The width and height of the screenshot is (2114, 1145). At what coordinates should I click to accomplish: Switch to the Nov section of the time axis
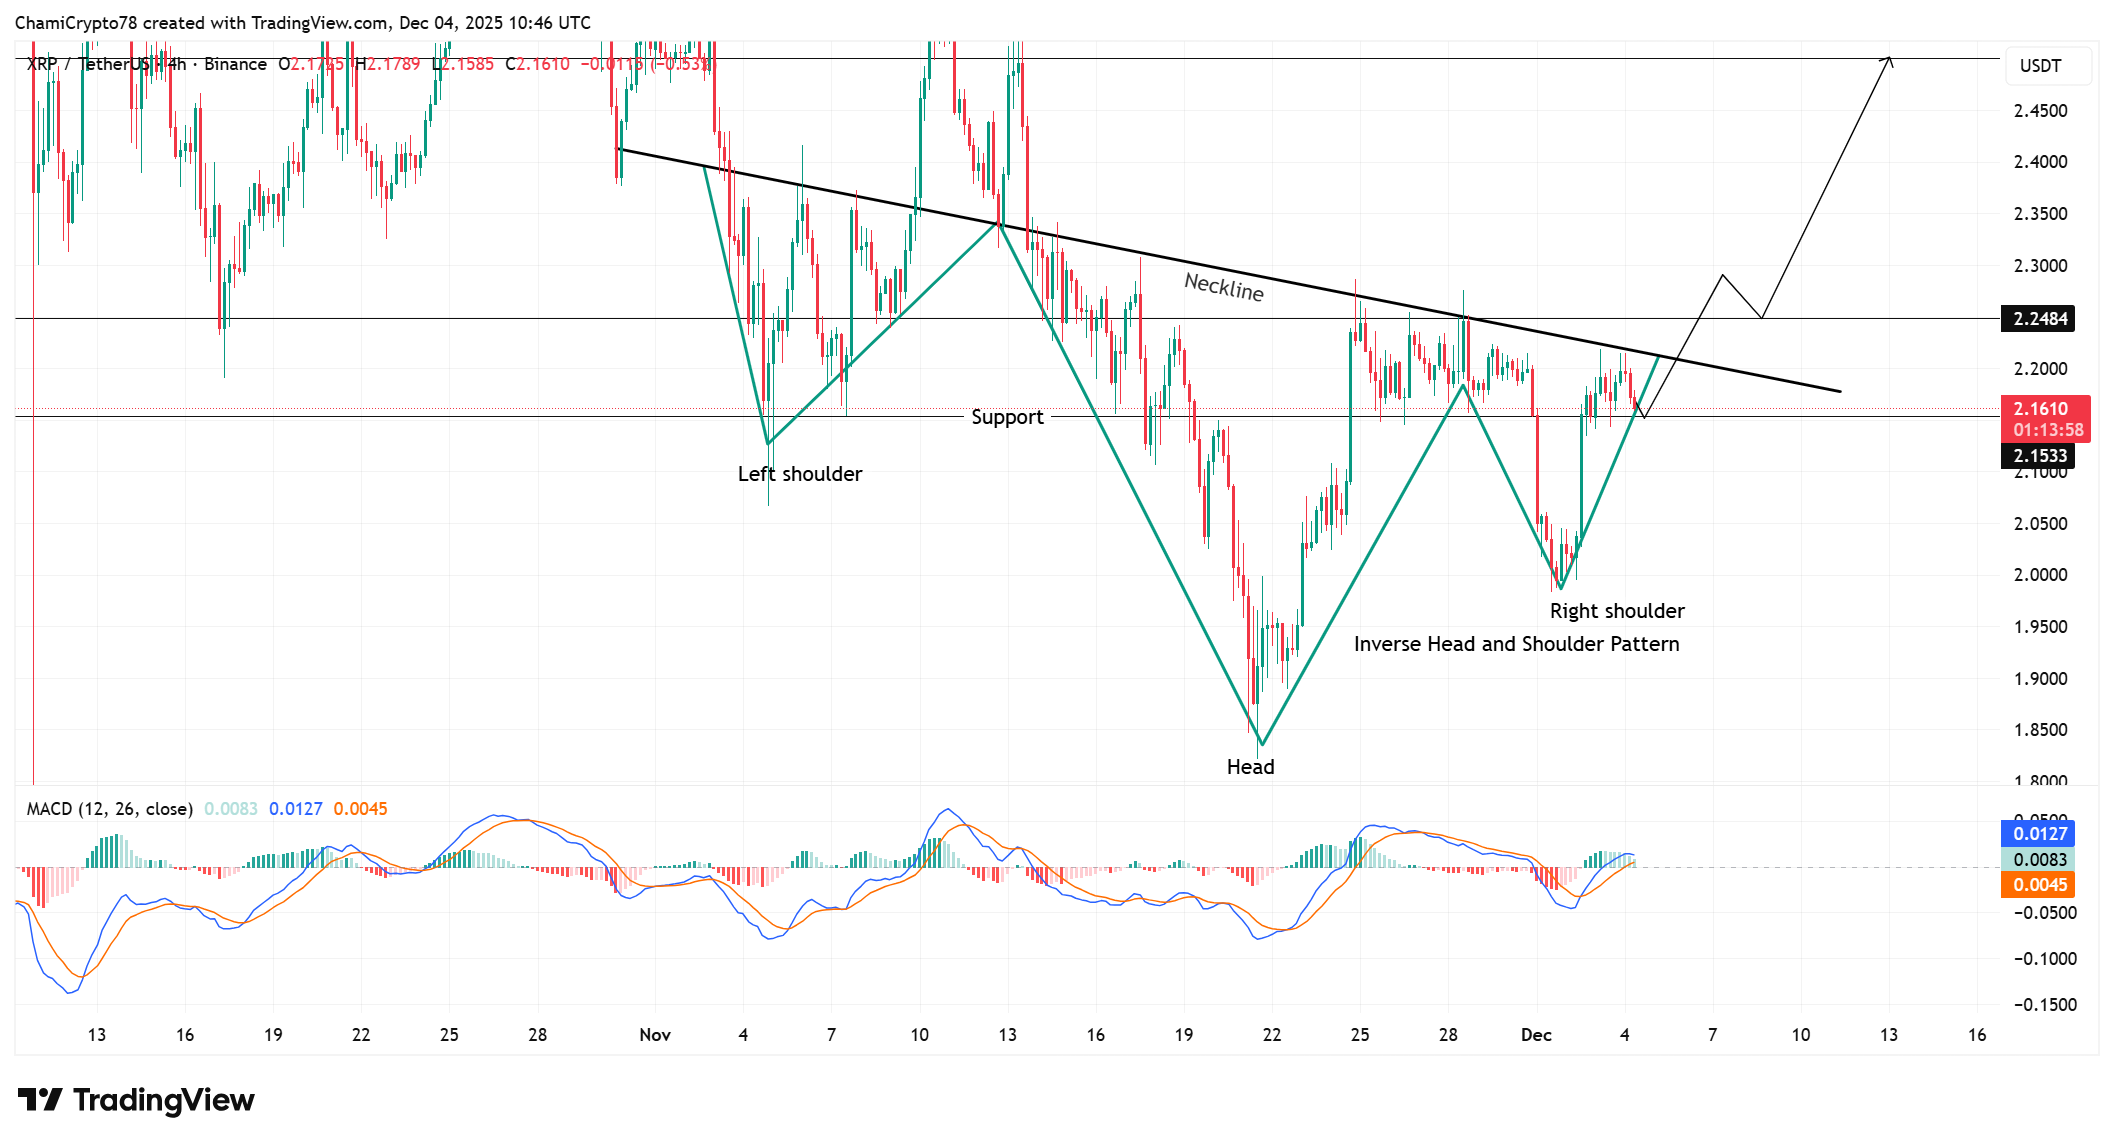655,1036
